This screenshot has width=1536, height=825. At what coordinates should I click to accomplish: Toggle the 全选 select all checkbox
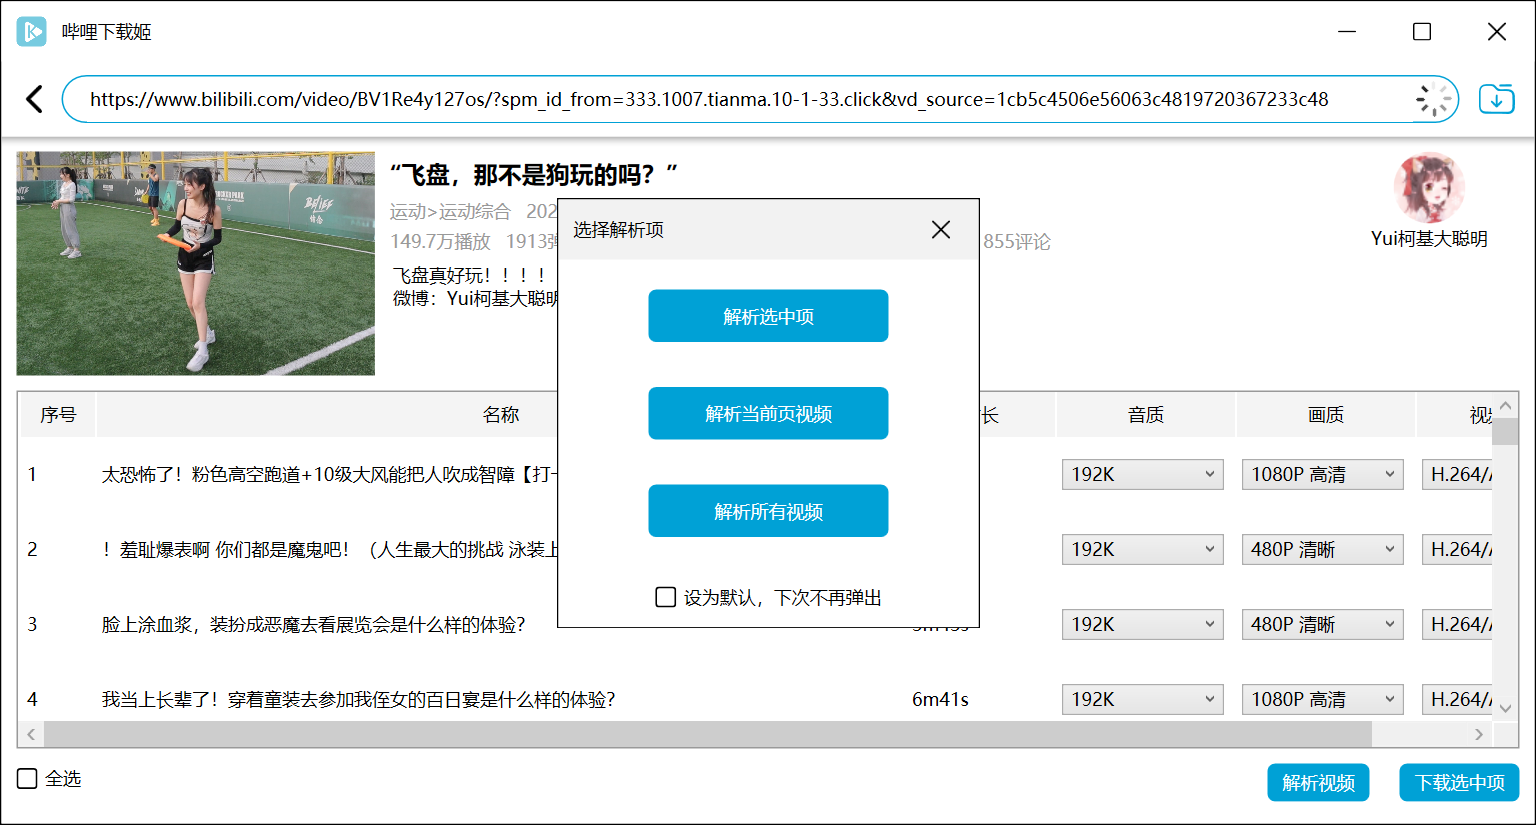pos(28,778)
